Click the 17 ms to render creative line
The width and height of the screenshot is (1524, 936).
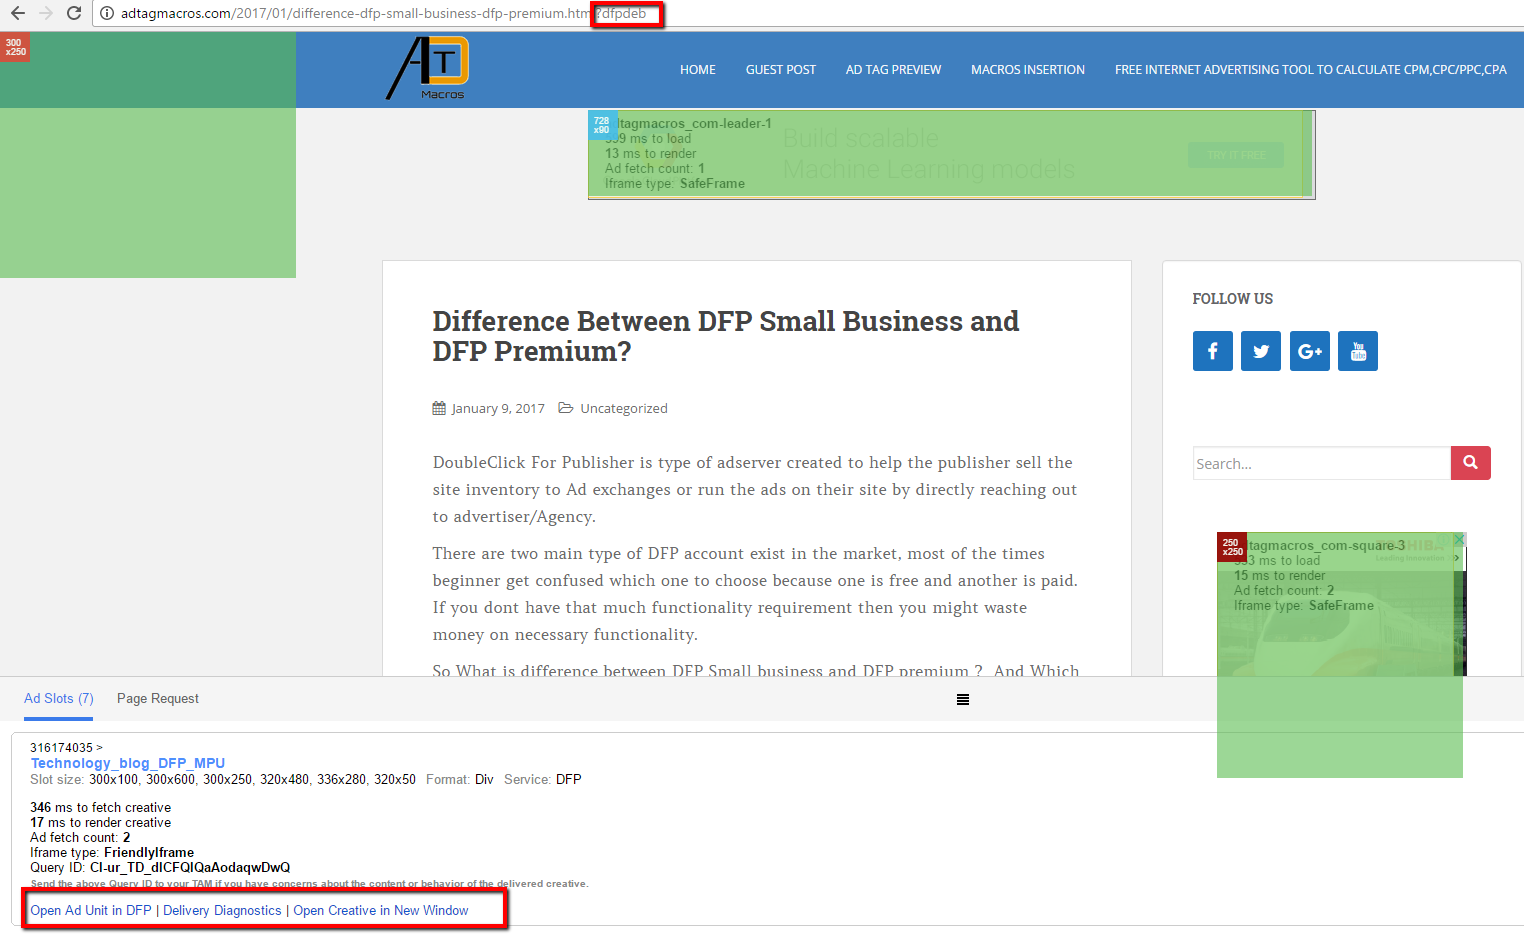(100, 822)
